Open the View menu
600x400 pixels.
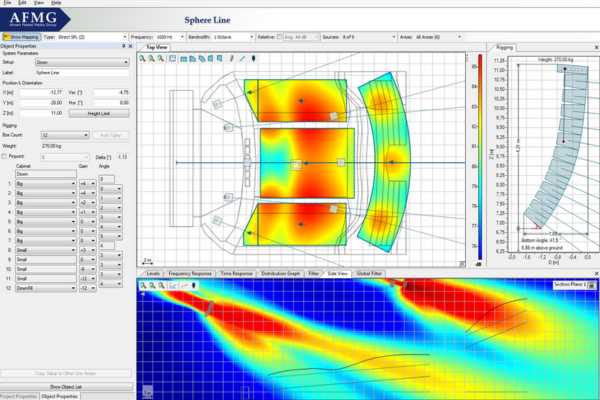pyautogui.click(x=37, y=3)
